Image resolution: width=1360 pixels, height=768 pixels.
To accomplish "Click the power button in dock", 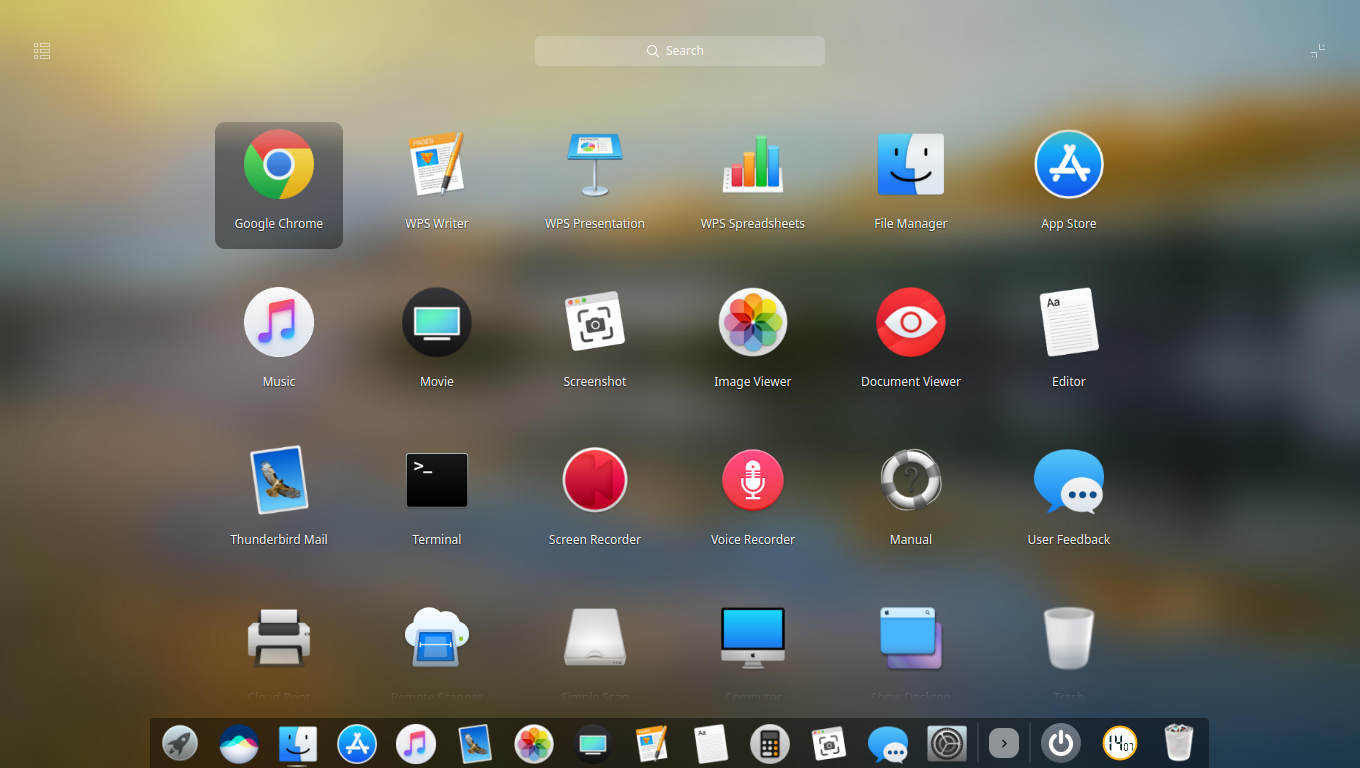I will pos(1061,744).
